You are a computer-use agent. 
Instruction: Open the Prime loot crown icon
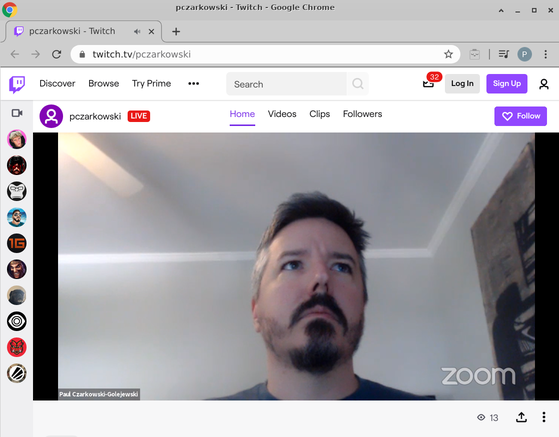(428, 84)
